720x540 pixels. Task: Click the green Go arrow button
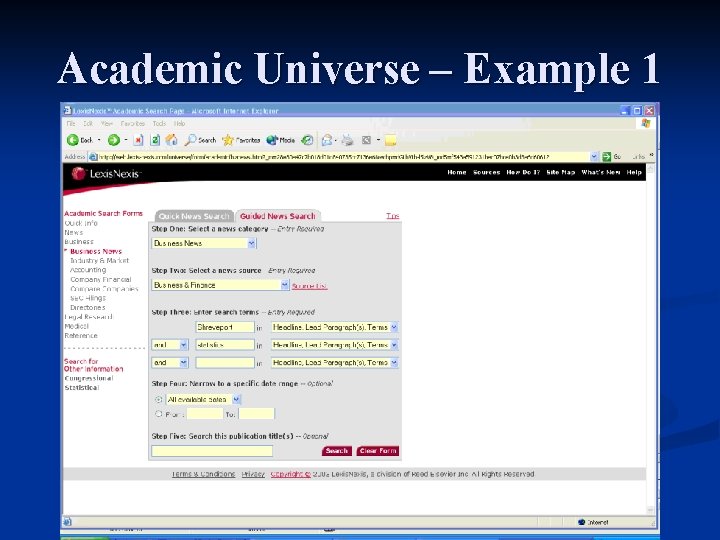coord(607,157)
